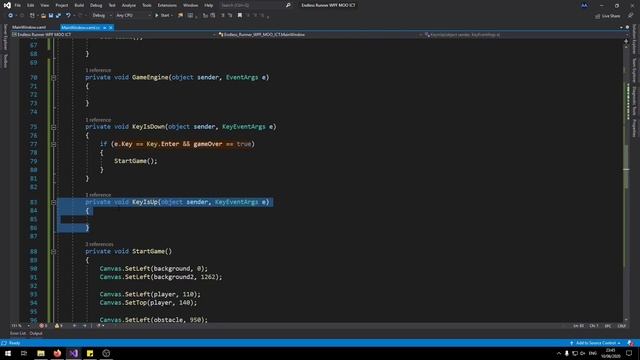Open the Build menu

(x=79, y=5)
